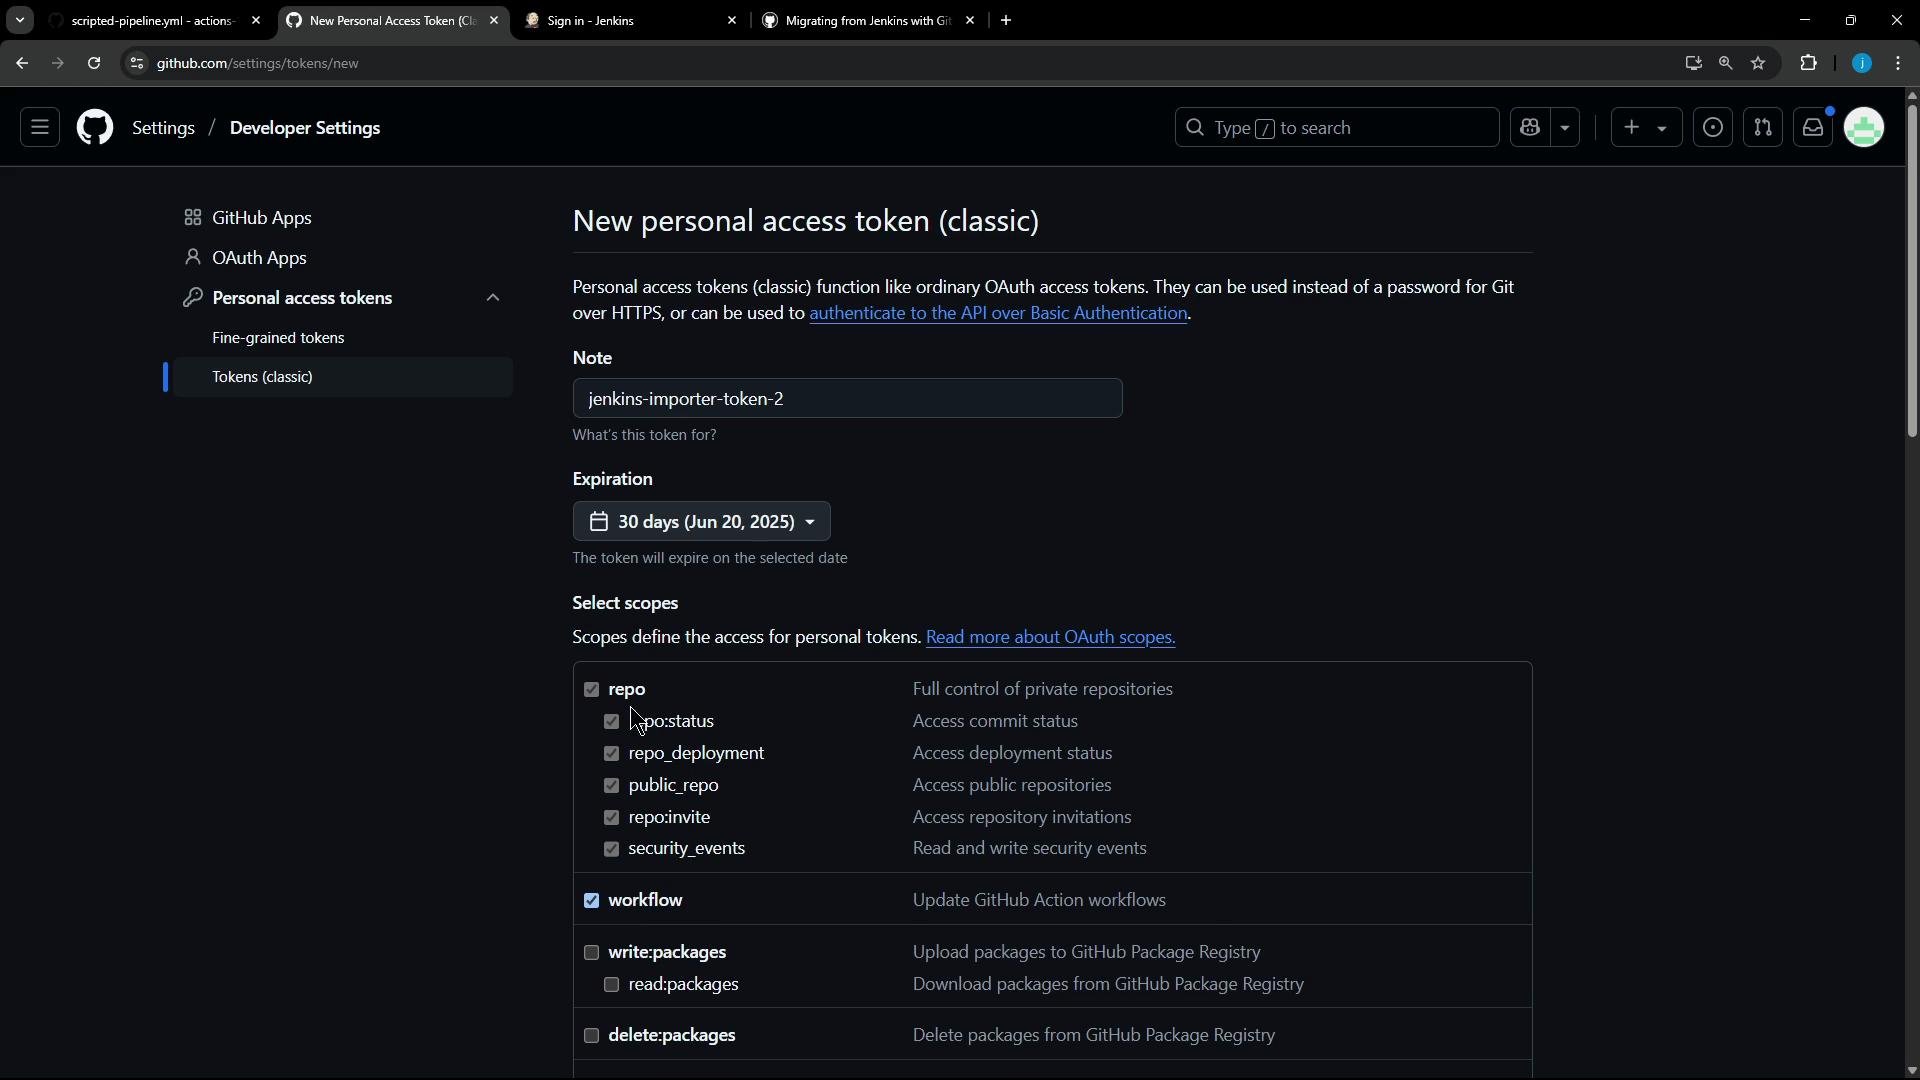
Task: Uncheck the repo scope checkbox
Action: click(591, 689)
